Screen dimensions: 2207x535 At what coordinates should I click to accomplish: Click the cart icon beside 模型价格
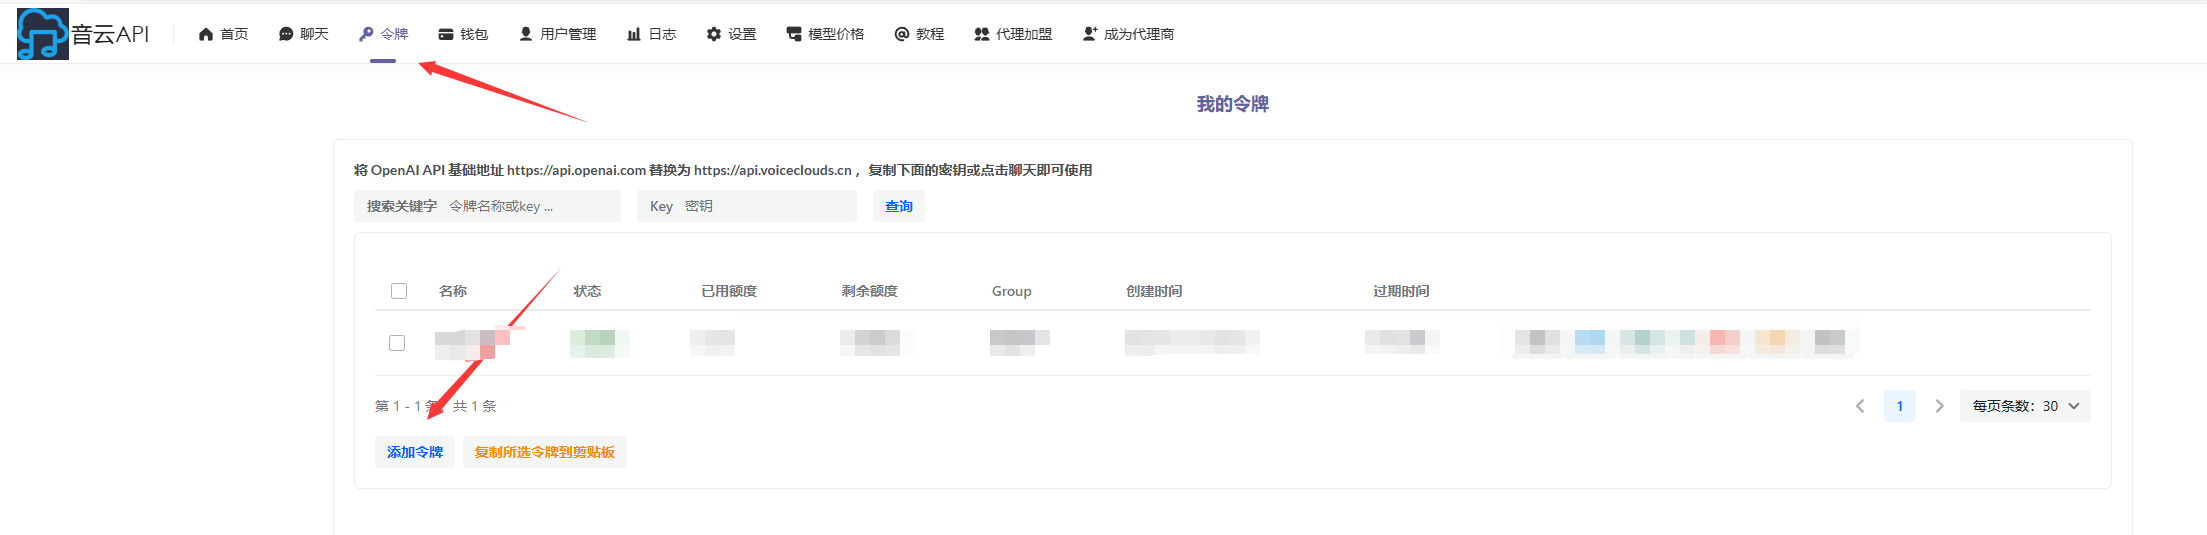pos(794,34)
